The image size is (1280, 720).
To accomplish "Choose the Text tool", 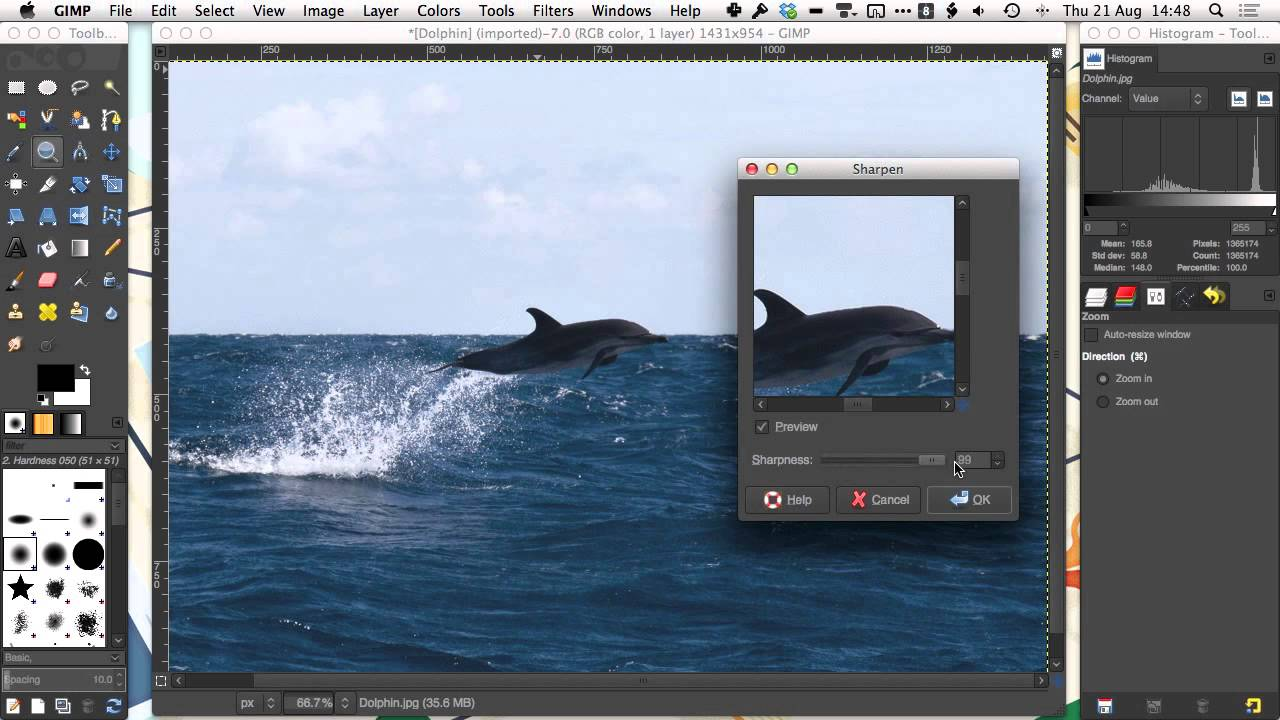I will (16, 247).
